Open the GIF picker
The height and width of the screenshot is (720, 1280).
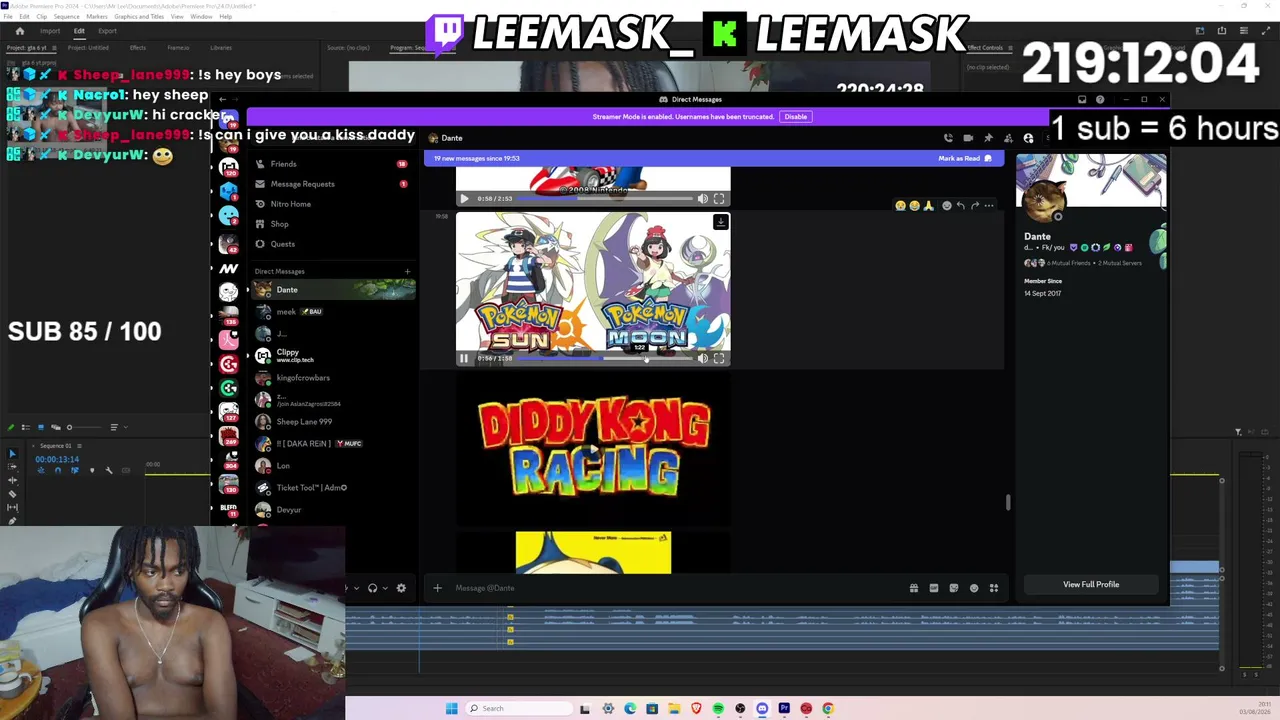click(x=934, y=588)
